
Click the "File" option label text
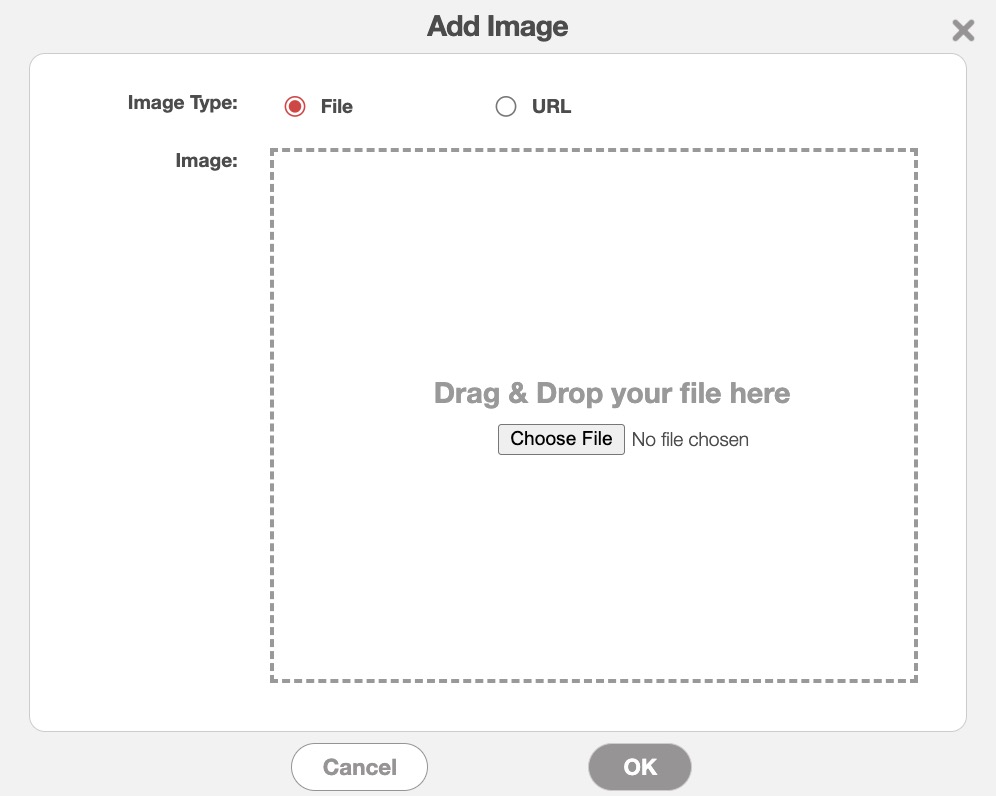(x=337, y=107)
